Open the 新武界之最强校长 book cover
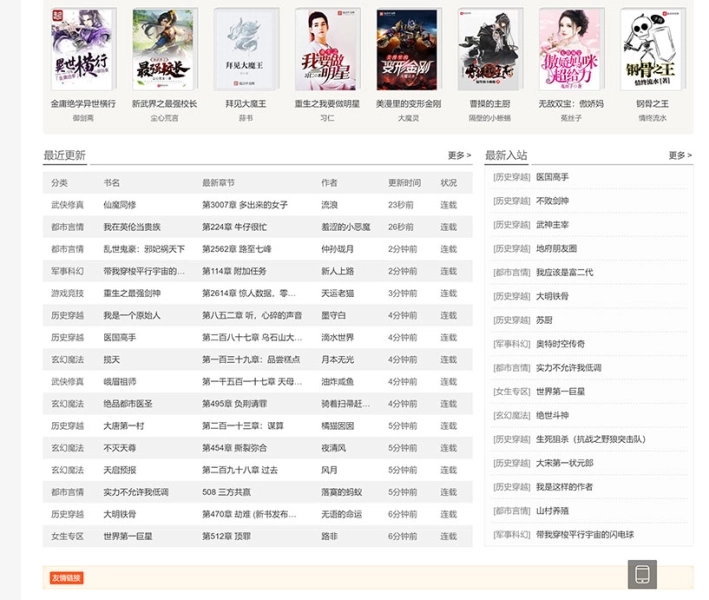Viewport: 709px width, 600px height. pos(164,49)
